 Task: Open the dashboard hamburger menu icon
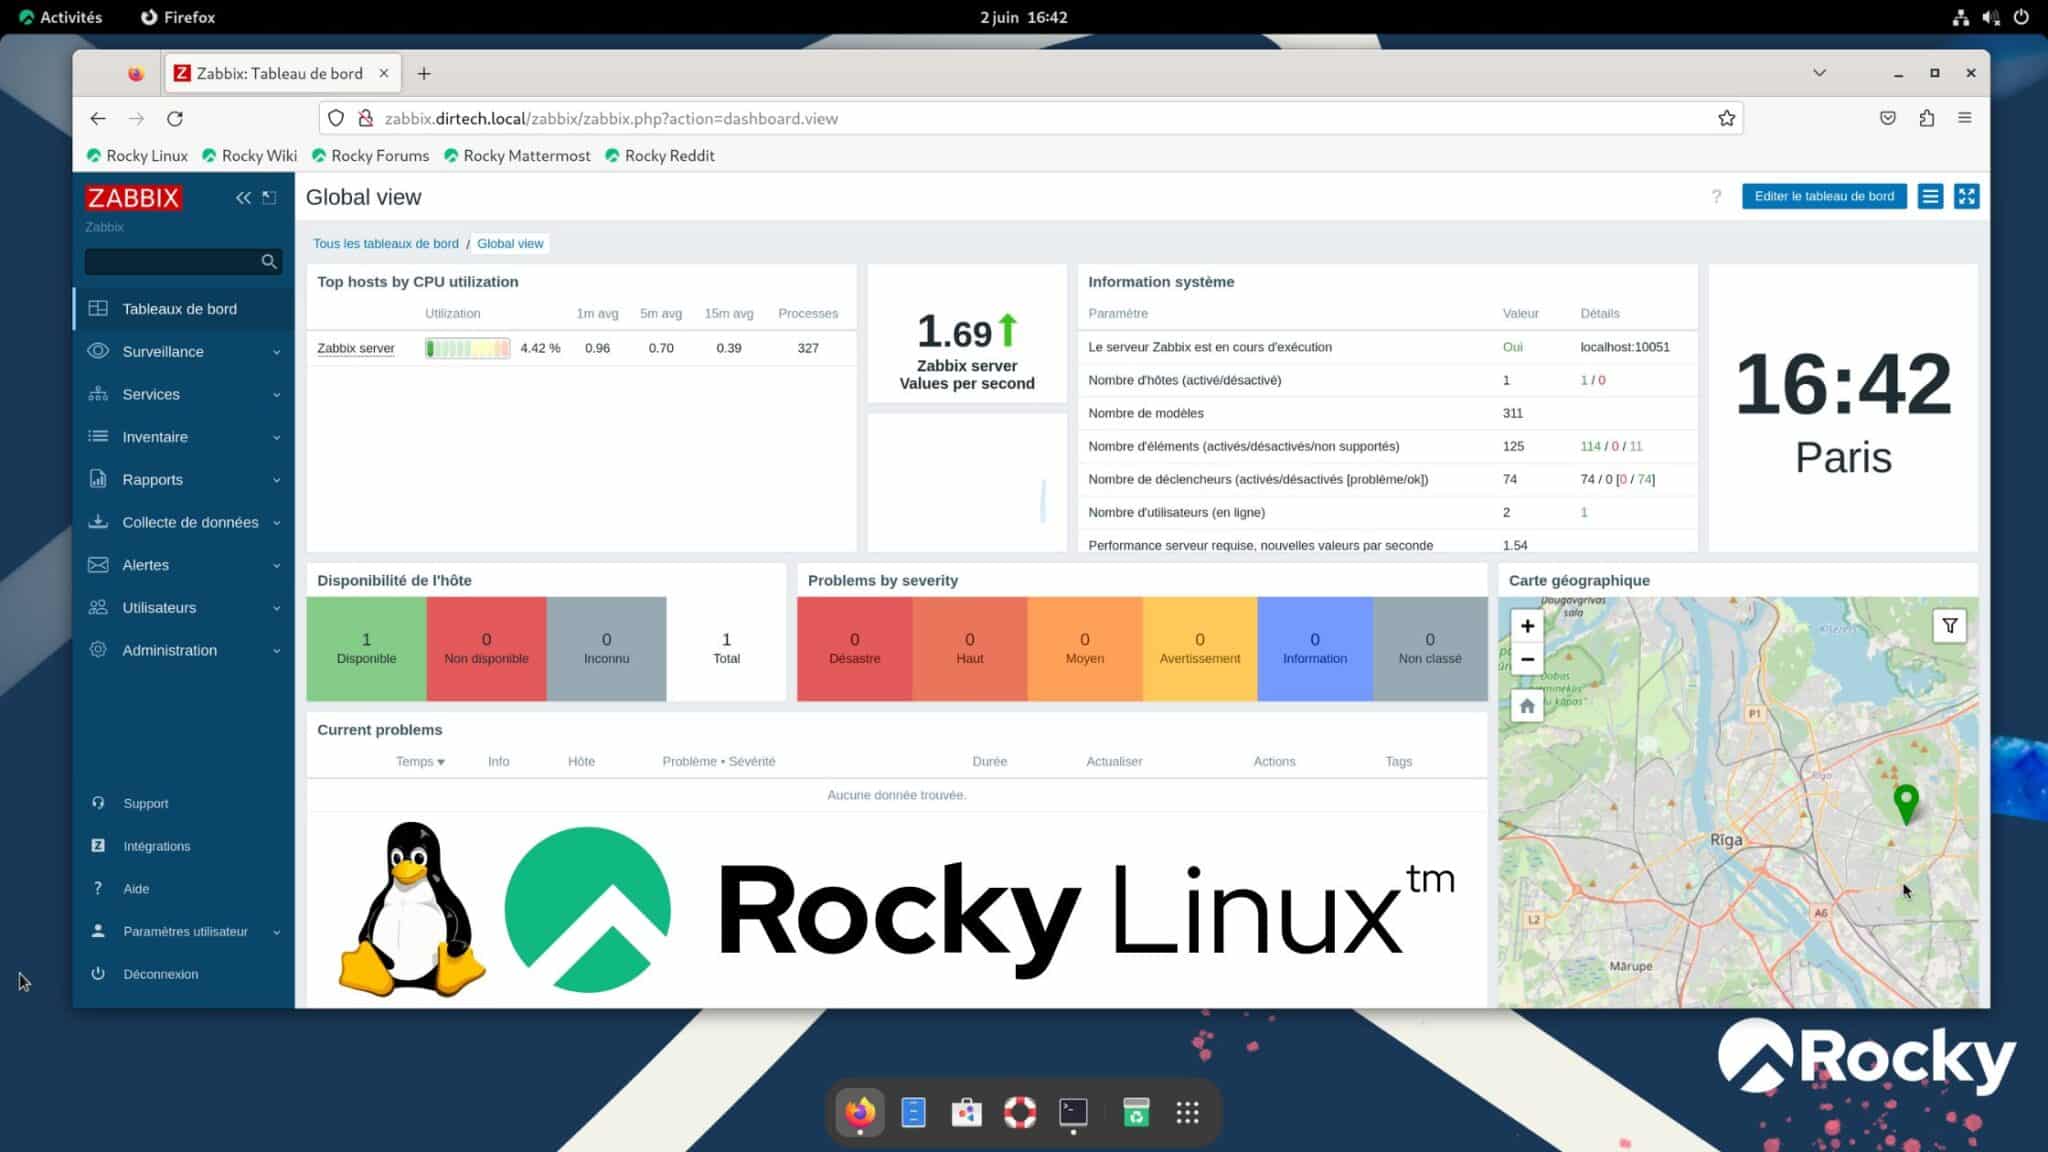(x=1929, y=196)
